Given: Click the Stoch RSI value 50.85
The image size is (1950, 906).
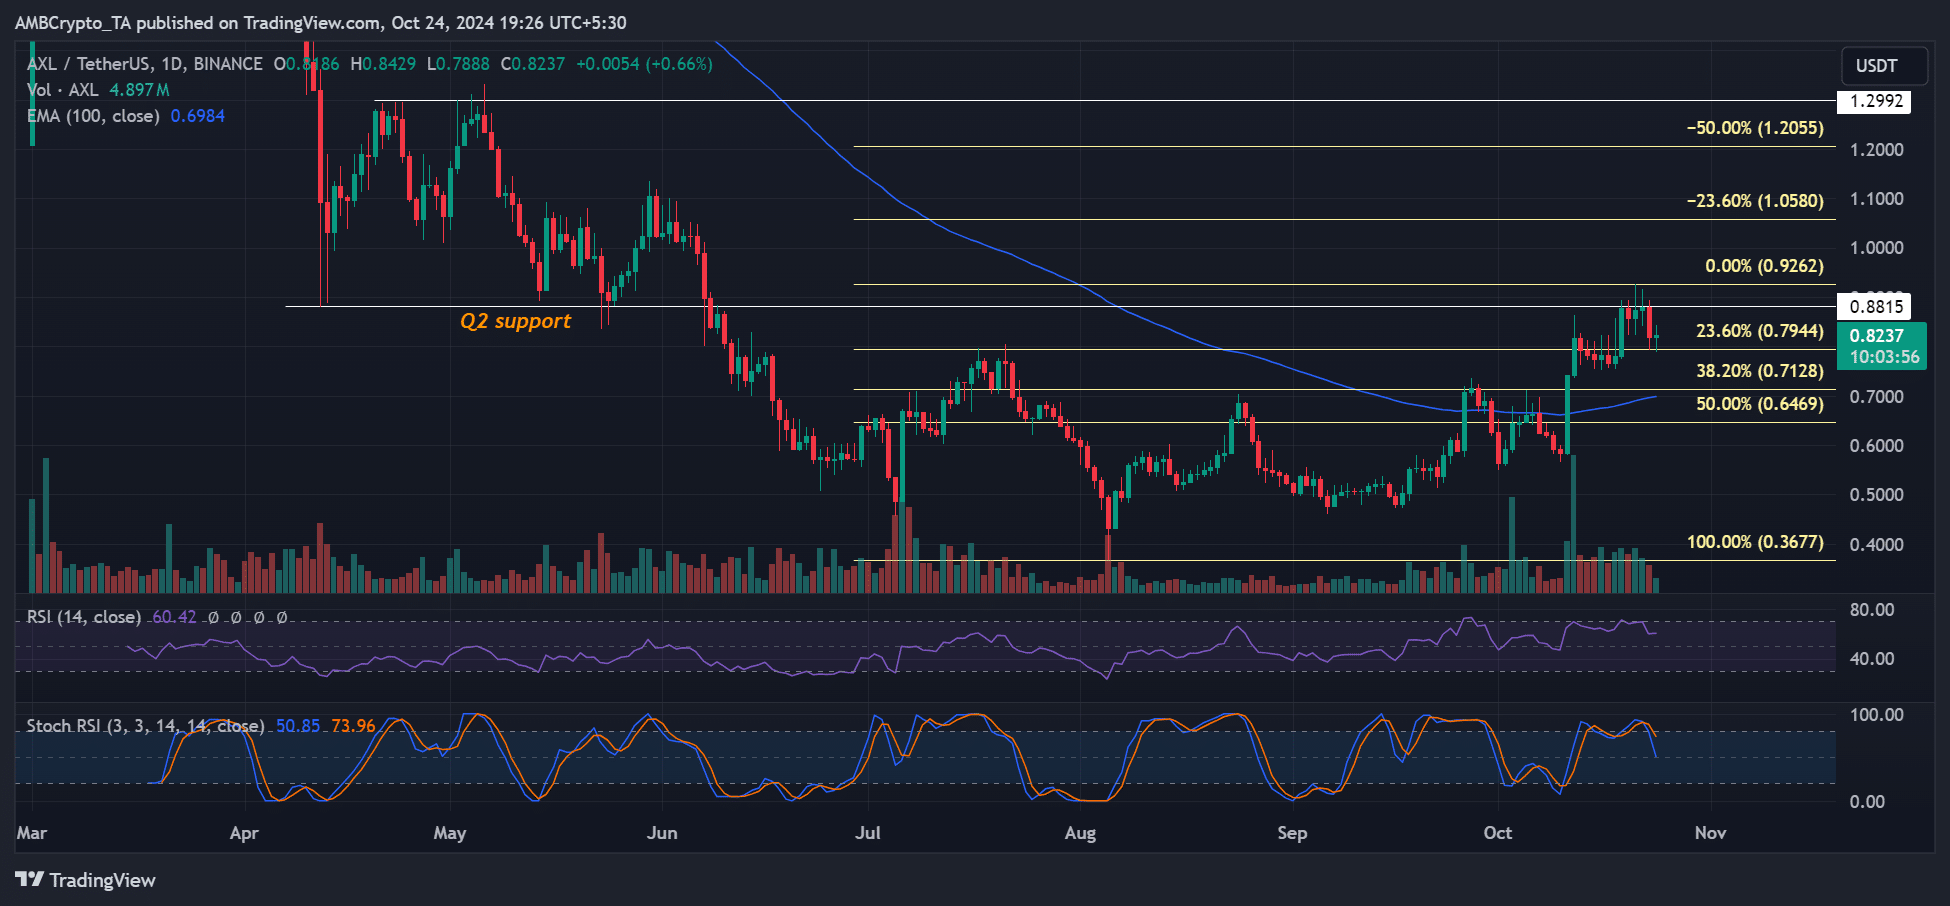Looking at the screenshot, I should coord(298,726).
